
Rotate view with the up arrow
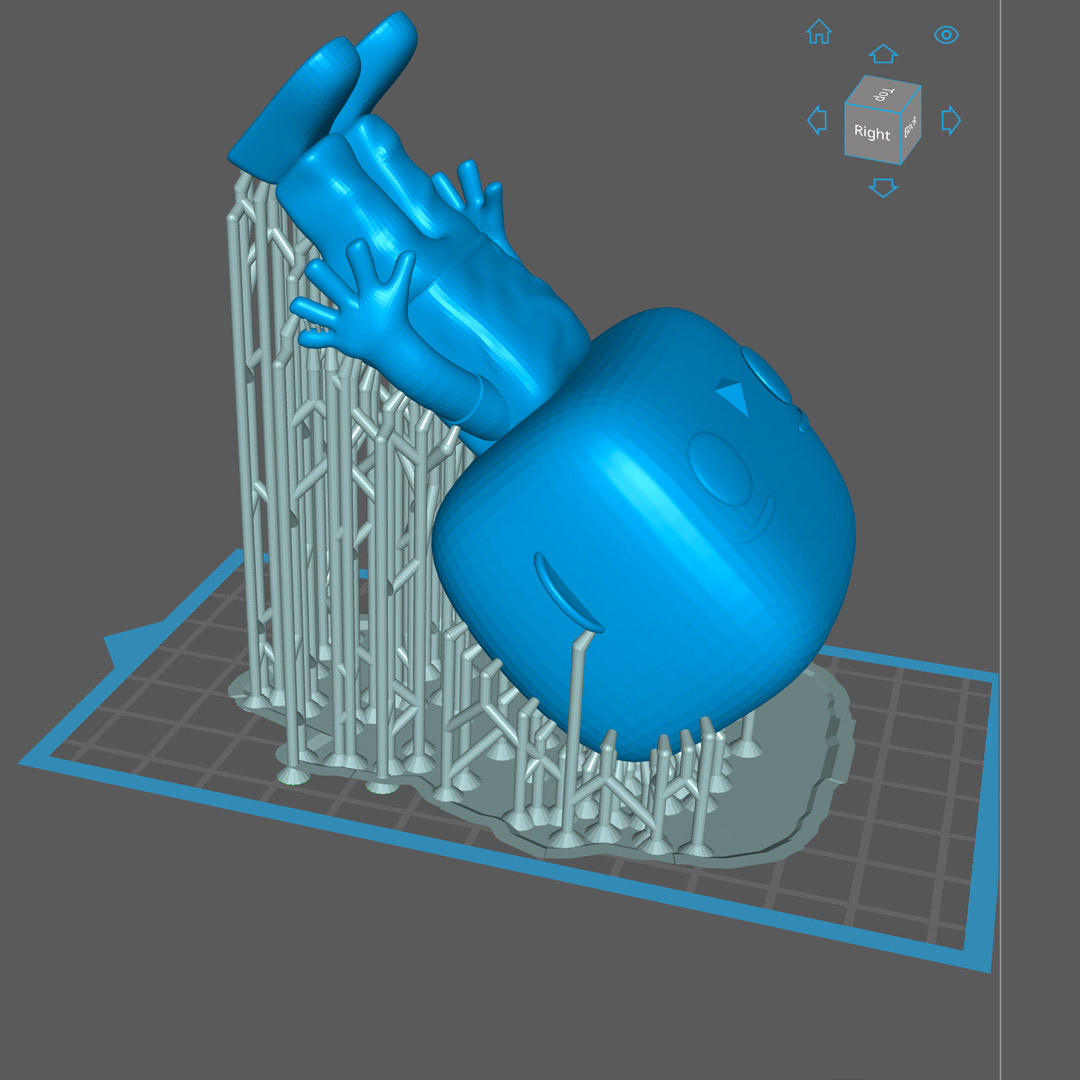click(x=883, y=54)
